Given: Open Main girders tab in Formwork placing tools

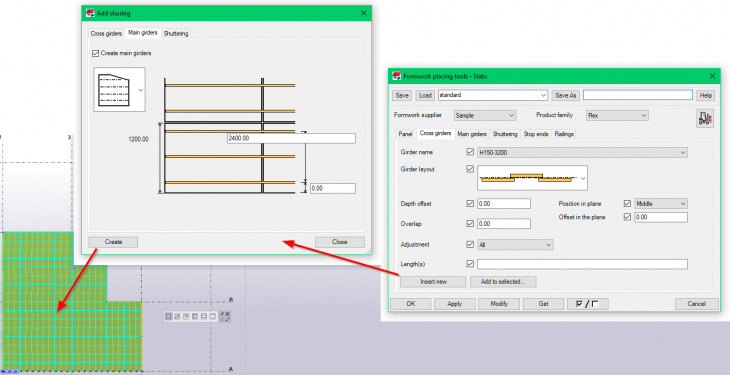Looking at the screenshot, I should [x=472, y=134].
